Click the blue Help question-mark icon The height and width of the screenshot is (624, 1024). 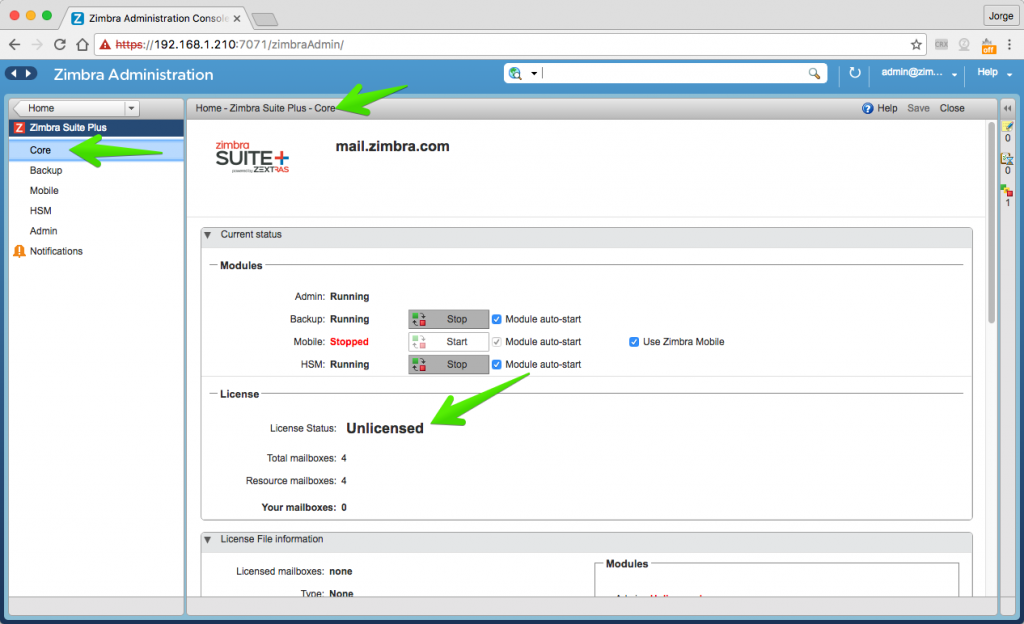click(x=867, y=108)
